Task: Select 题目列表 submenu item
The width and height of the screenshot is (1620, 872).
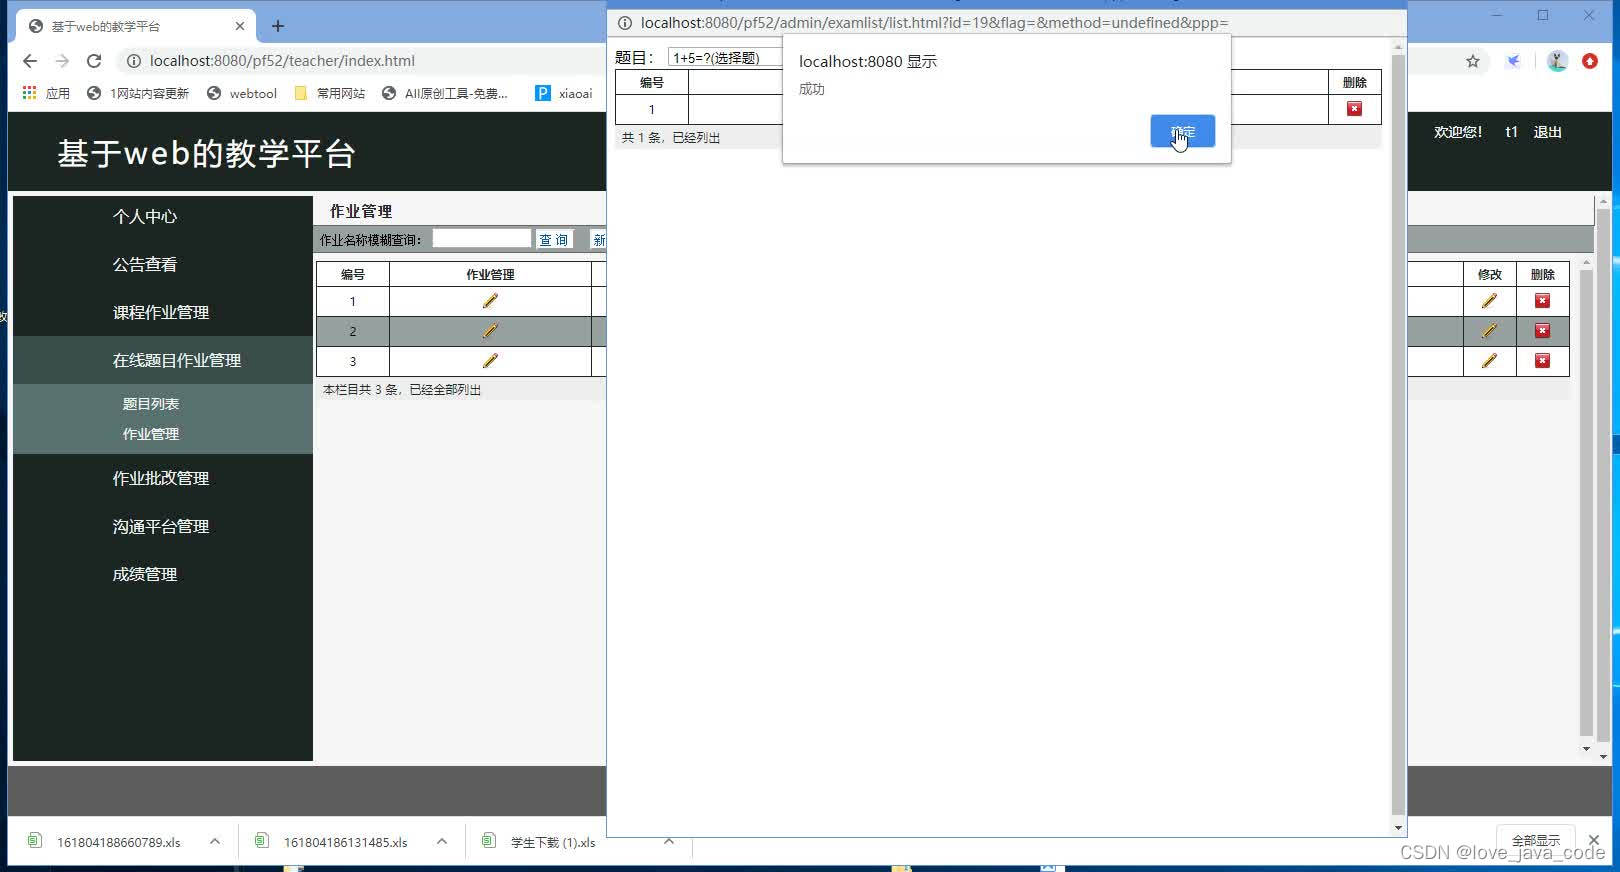Action: coord(151,404)
